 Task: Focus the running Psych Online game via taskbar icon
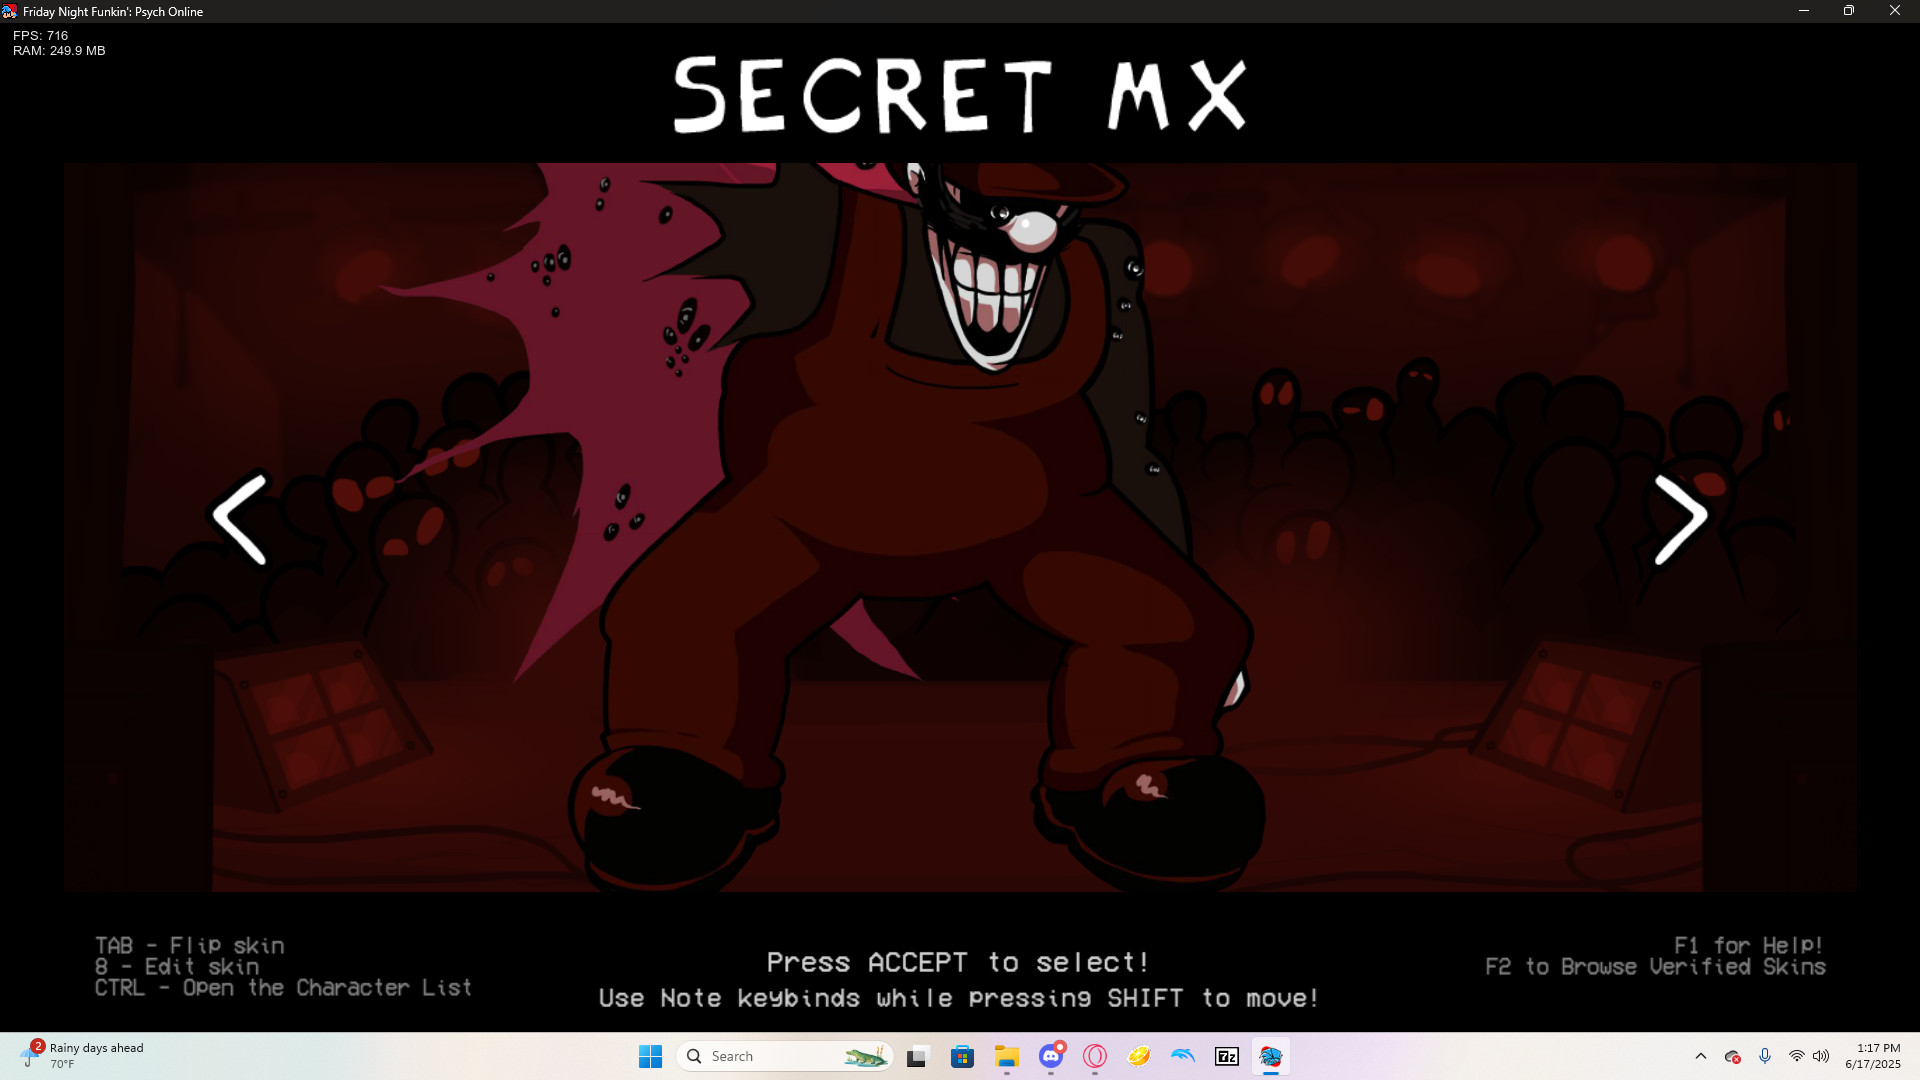(1271, 1056)
